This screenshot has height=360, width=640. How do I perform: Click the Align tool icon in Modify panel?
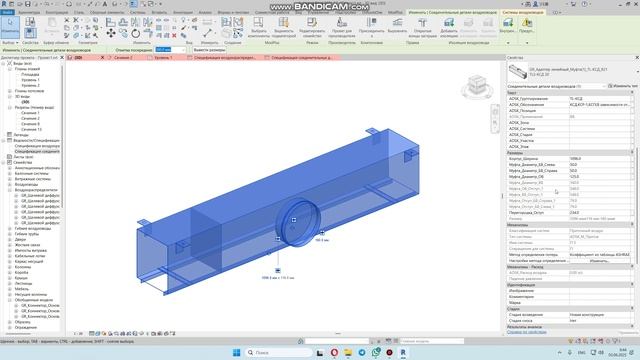111,22
